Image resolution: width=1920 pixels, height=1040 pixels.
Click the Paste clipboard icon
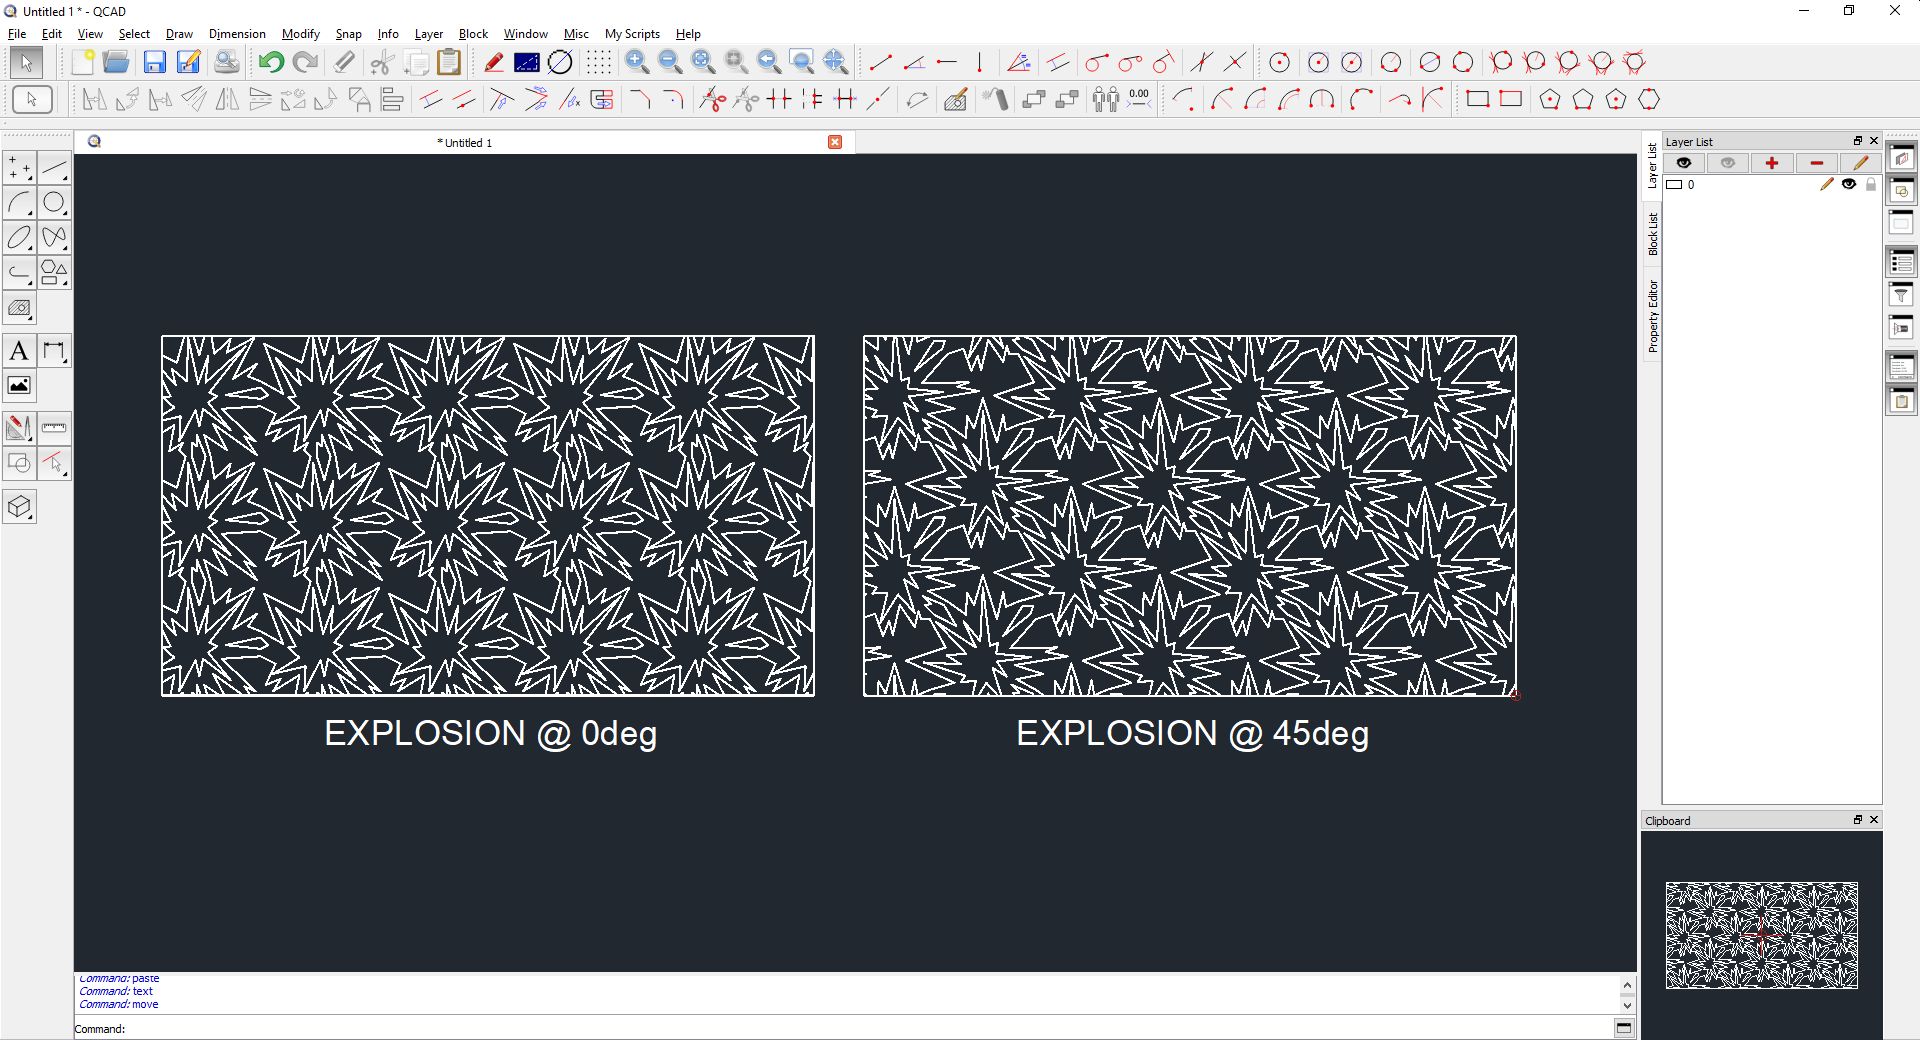tap(449, 62)
